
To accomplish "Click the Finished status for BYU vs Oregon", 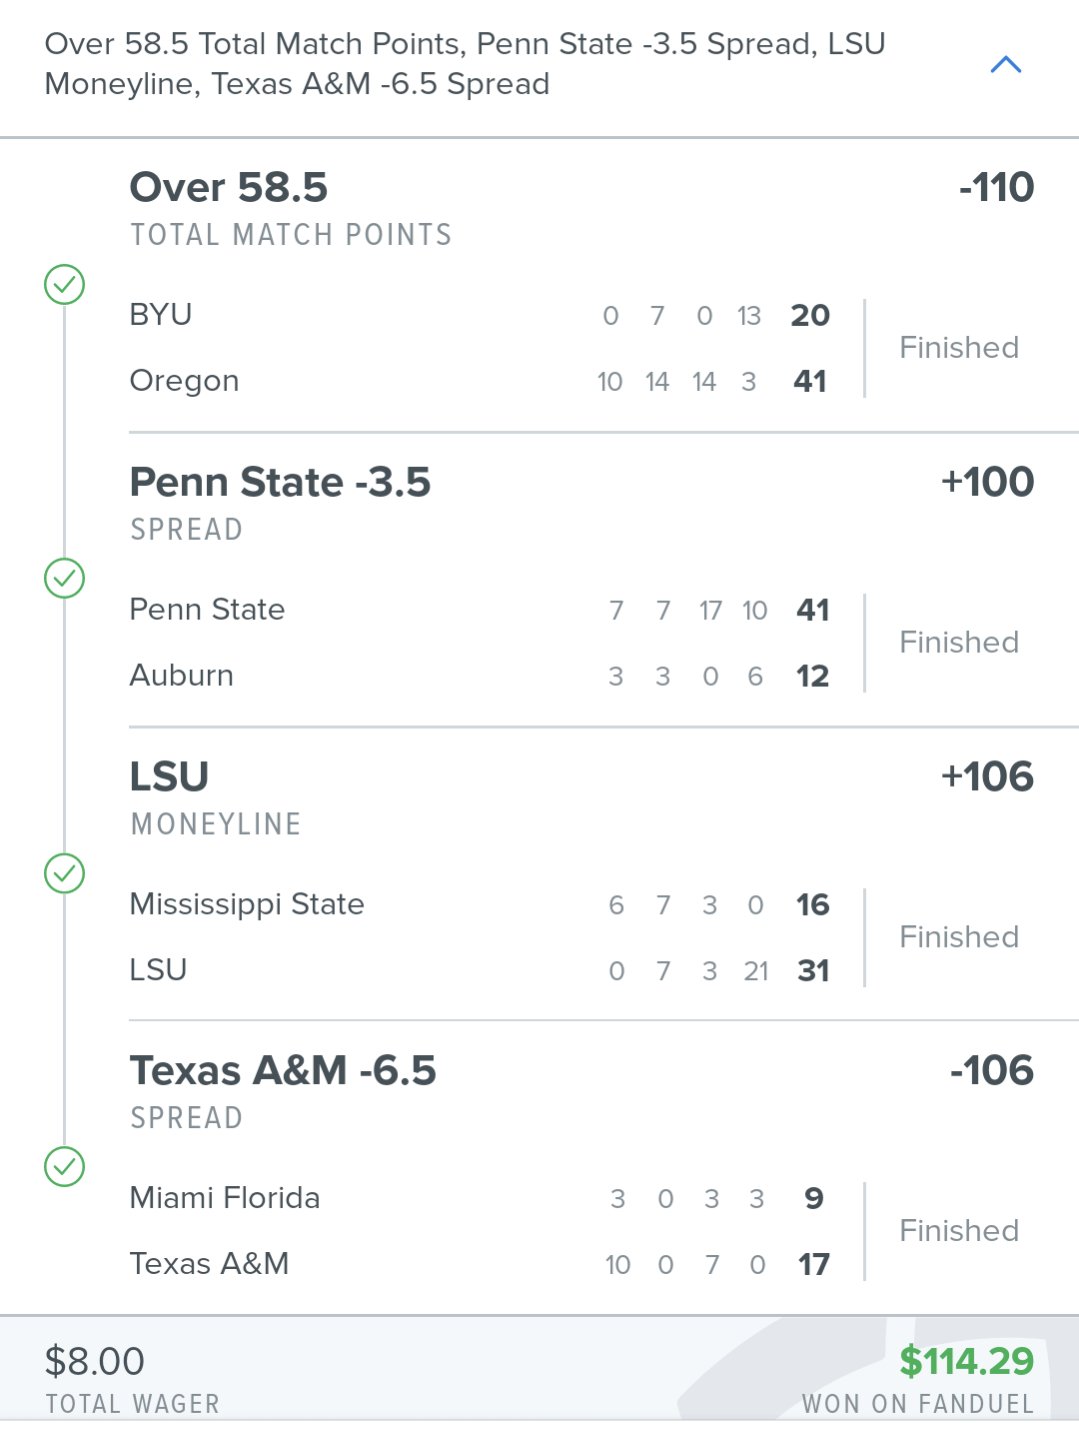I will point(959,348).
